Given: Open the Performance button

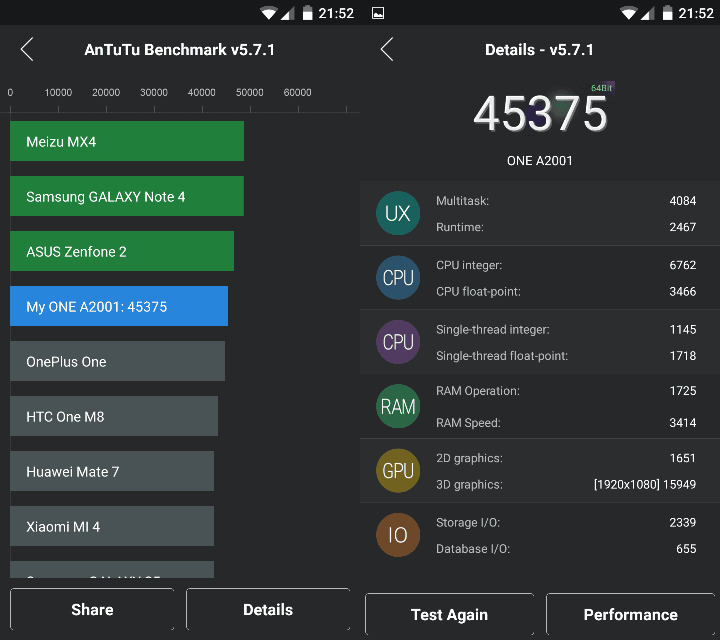Looking at the screenshot, I should click(630, 615).
